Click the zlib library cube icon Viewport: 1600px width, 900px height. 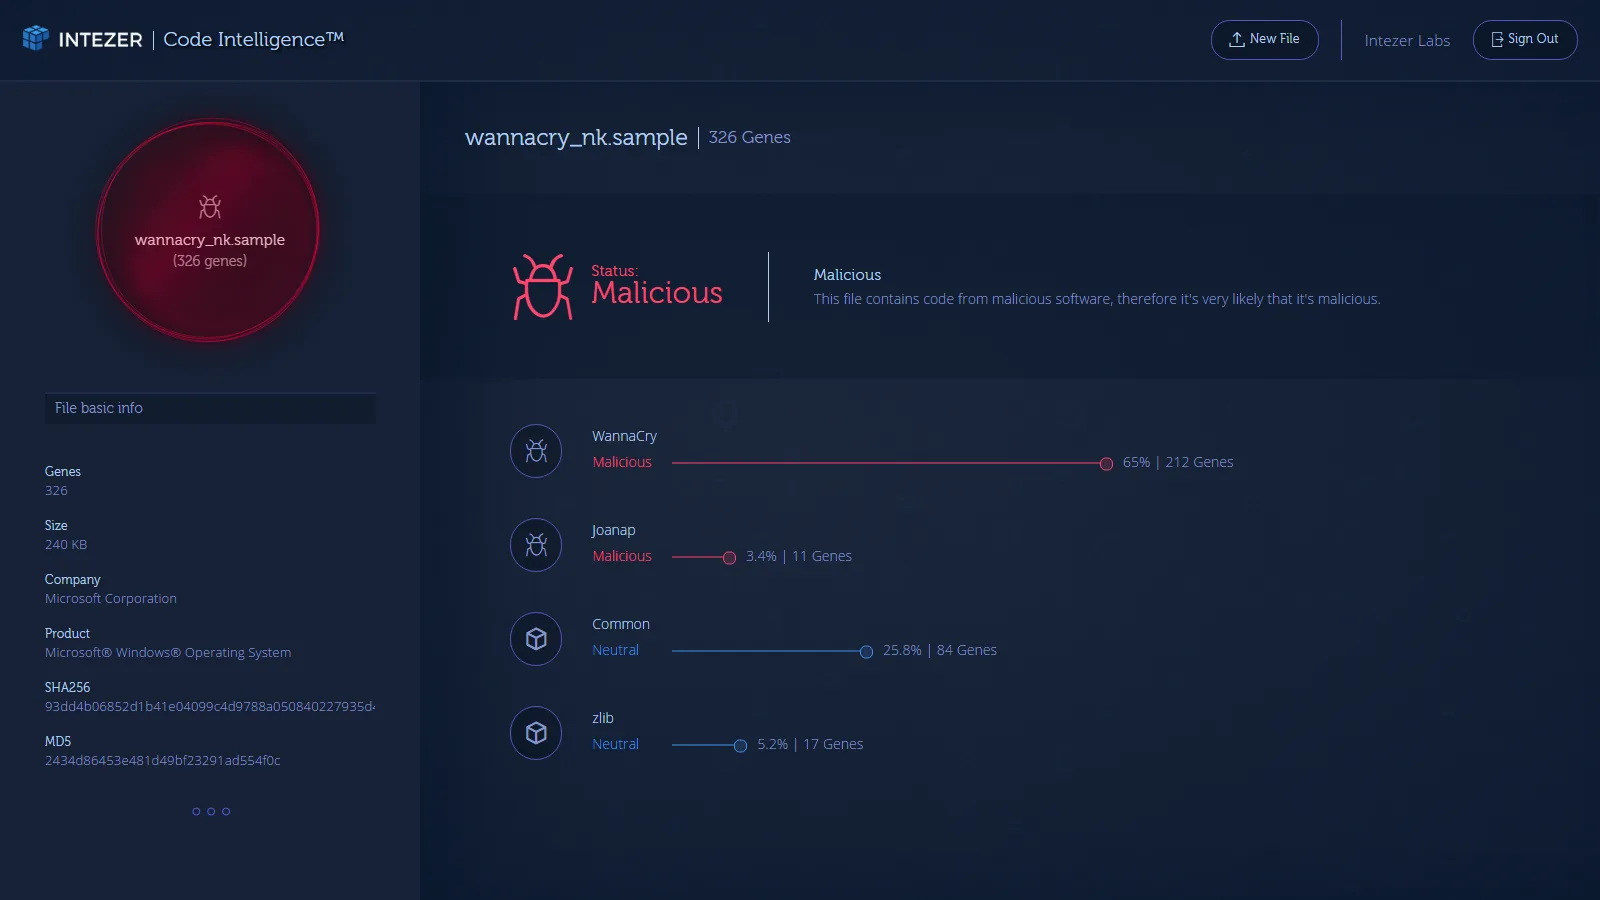click(x=536, y=733)
